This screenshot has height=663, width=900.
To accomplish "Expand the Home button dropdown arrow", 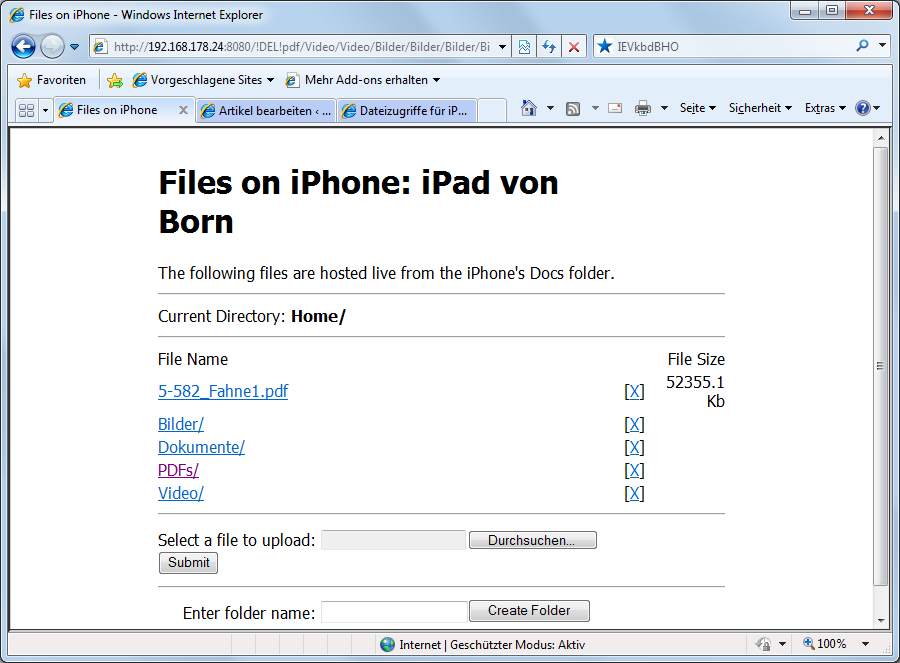I will tap(550, 108).
